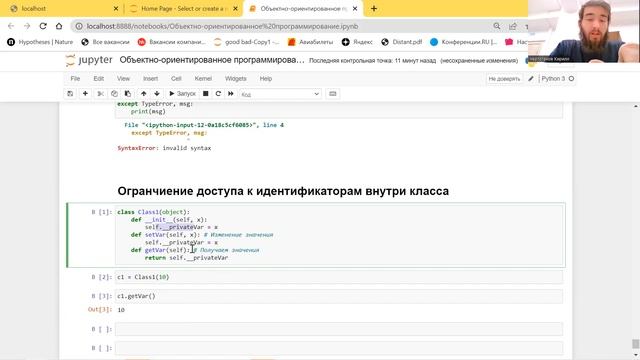The width and height of the screenshot is (640, 360).
Task: Click the address bar URL
Action: click(222, 26)
